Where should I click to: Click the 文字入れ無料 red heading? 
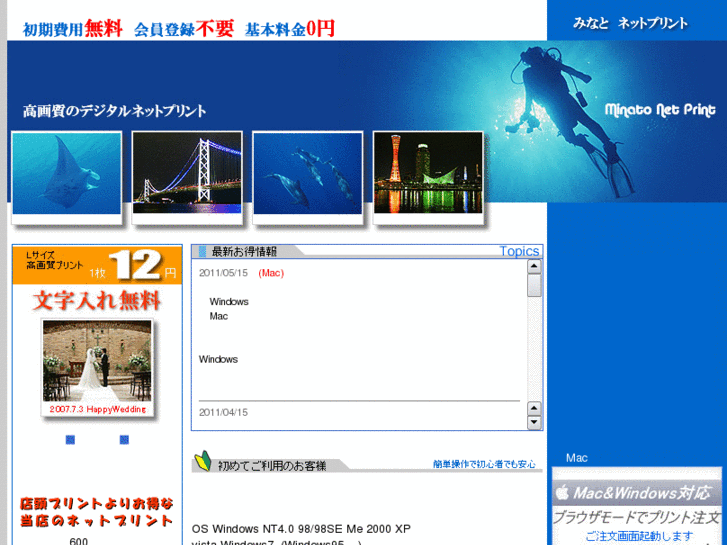97,301
